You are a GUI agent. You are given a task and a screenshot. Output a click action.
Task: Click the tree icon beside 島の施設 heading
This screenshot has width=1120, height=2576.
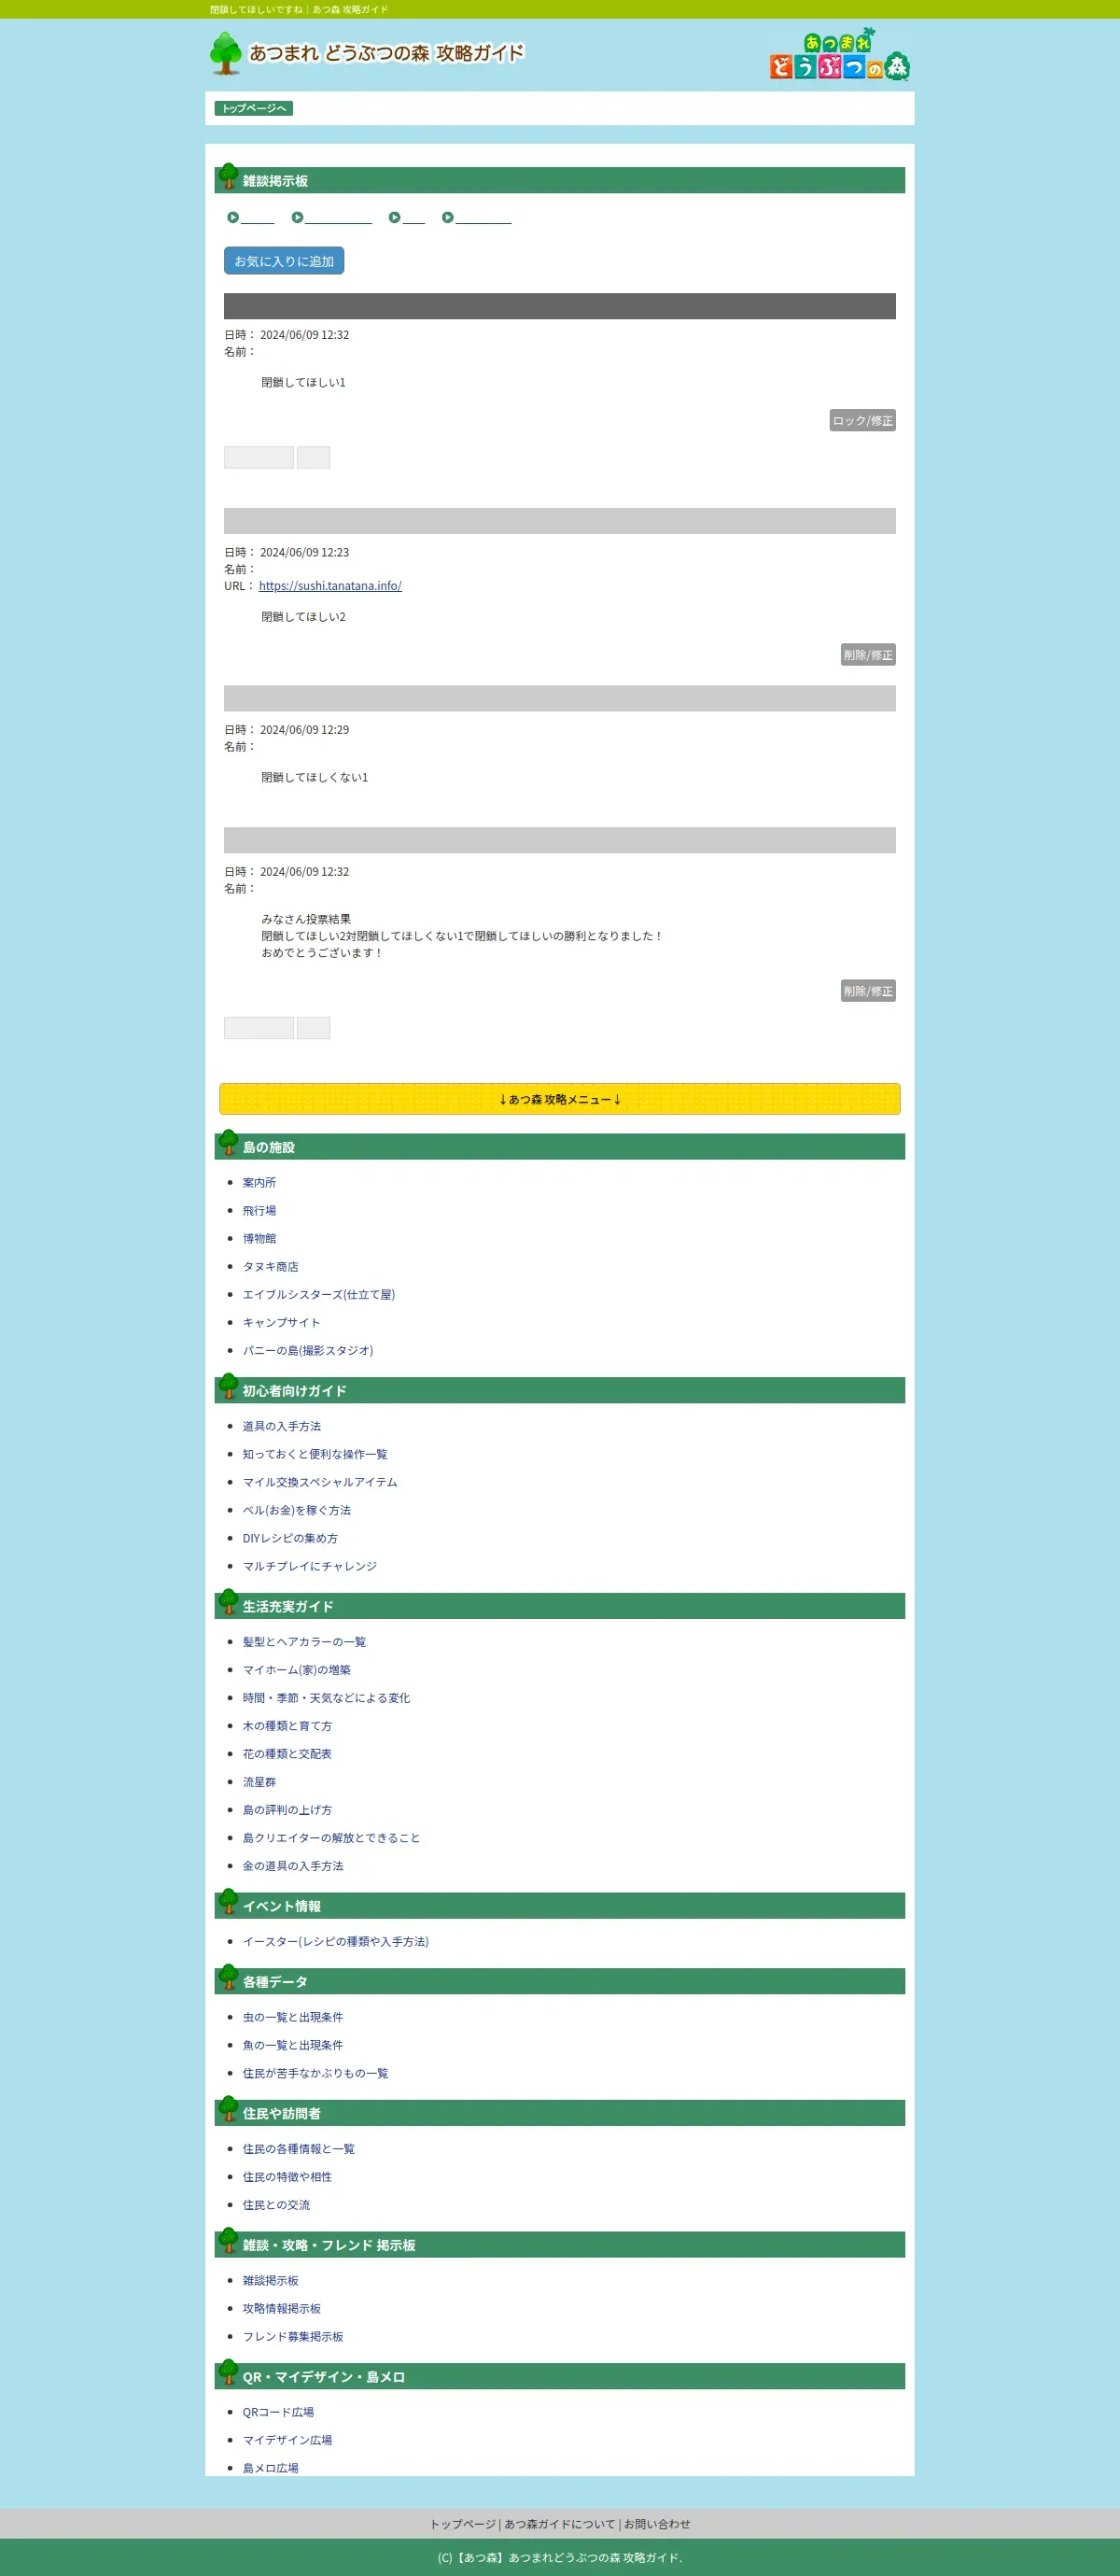[228, 1142]
